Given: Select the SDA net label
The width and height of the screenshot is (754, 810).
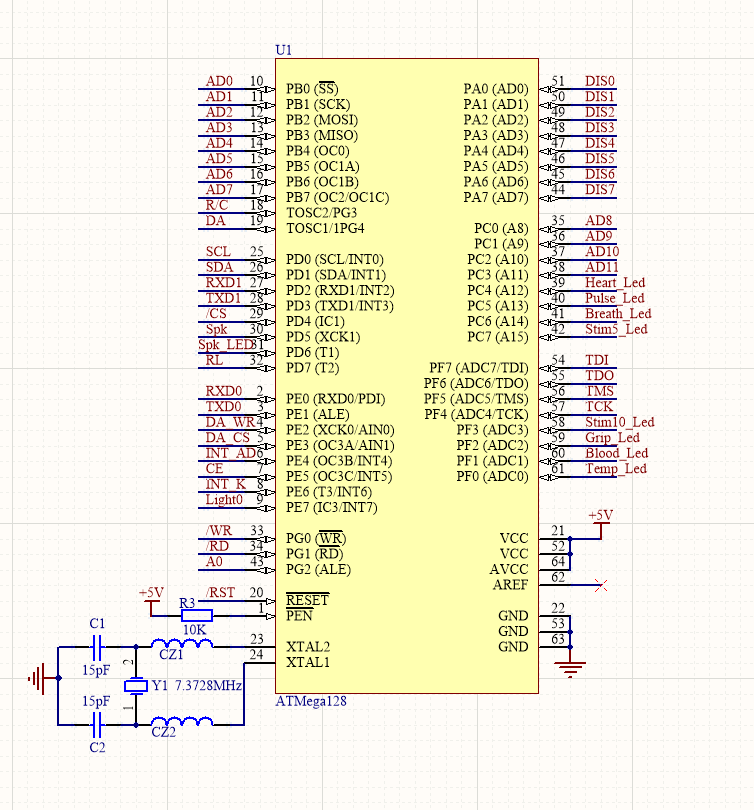Looking at the screenshot, I should (219, 268).
